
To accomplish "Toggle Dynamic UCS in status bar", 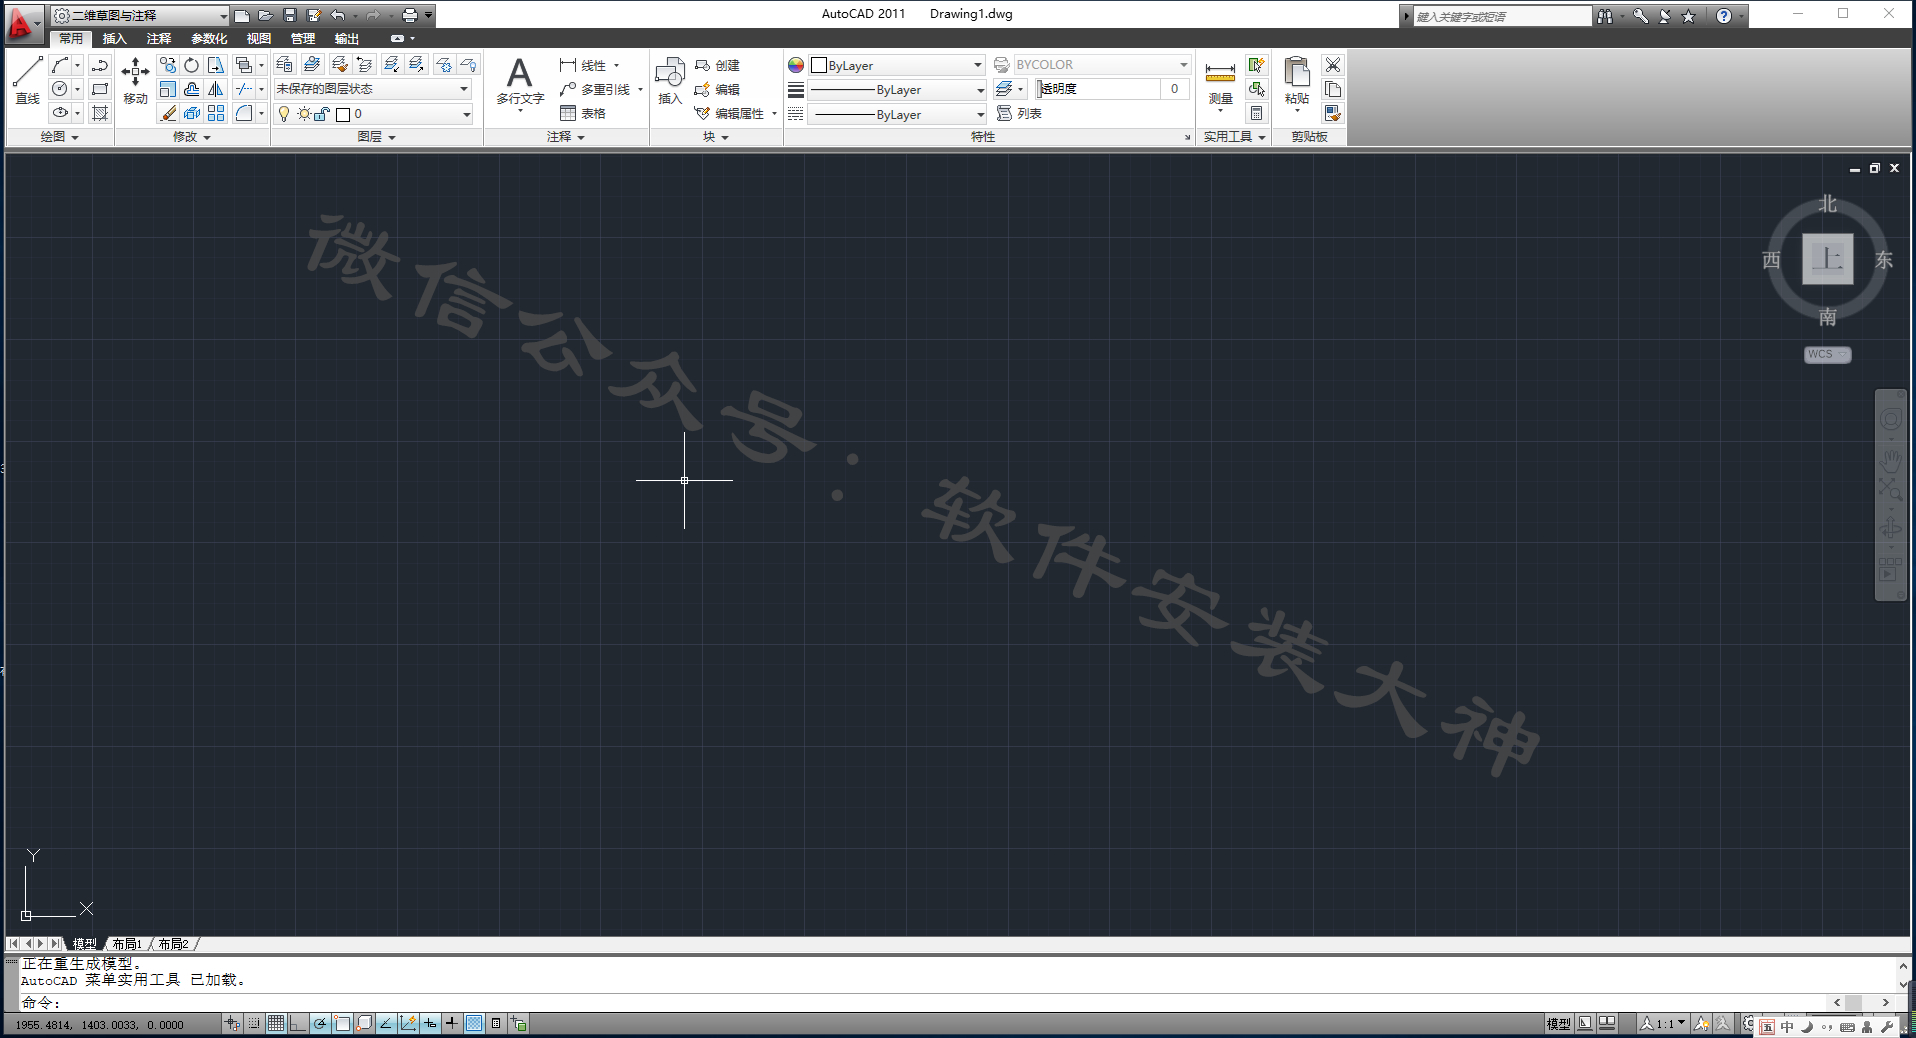I will (408, 1023).
